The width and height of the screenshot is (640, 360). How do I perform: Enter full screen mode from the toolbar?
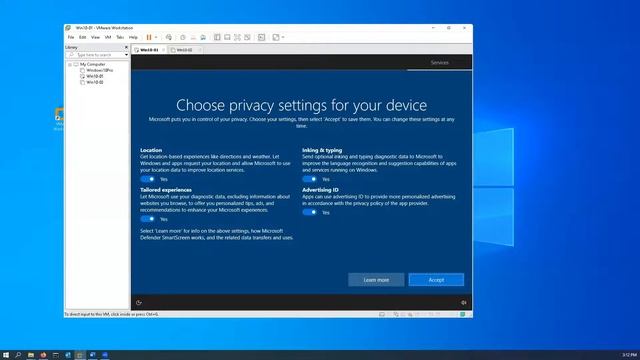[x=237, y=37]
